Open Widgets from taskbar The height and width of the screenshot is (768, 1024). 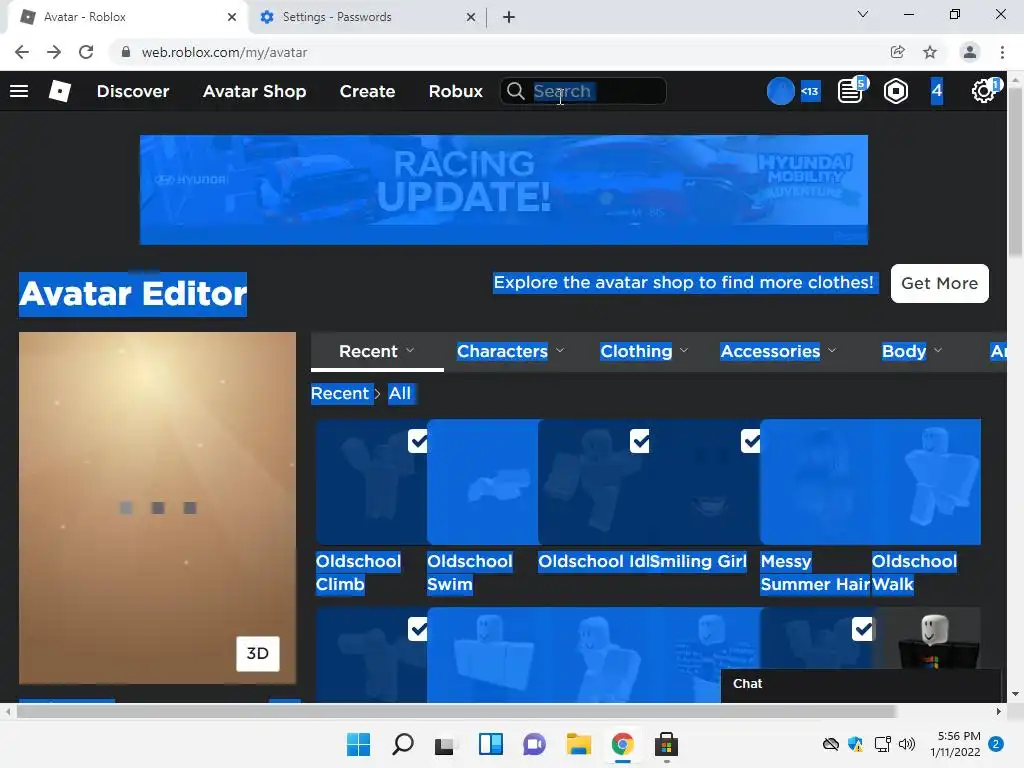point(490,744)
